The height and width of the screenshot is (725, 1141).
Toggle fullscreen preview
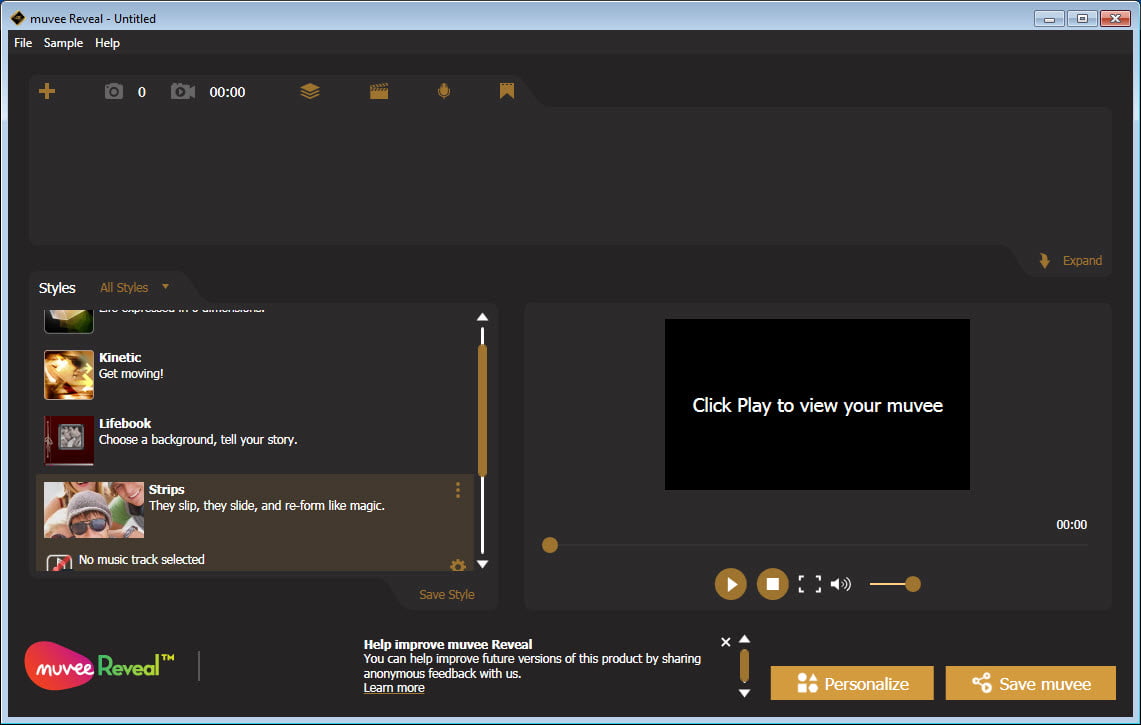click(x=810, y=584)
